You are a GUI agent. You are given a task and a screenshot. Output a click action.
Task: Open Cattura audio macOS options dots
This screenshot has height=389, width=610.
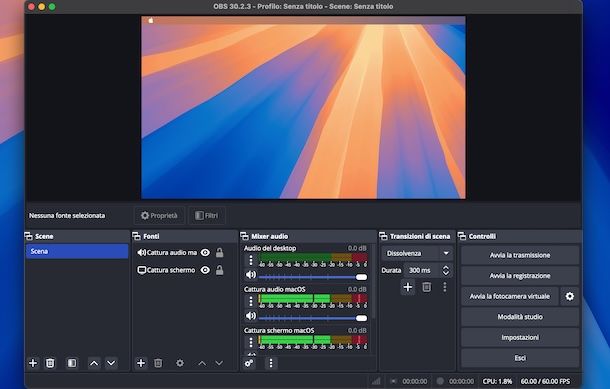click(251, 301)
